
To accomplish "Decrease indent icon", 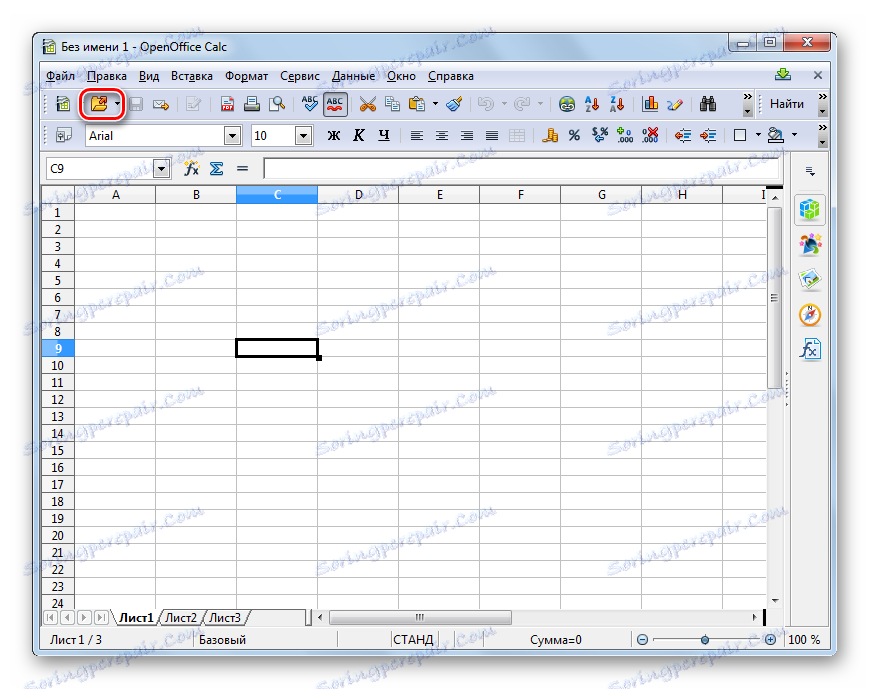I will (683, 135).
